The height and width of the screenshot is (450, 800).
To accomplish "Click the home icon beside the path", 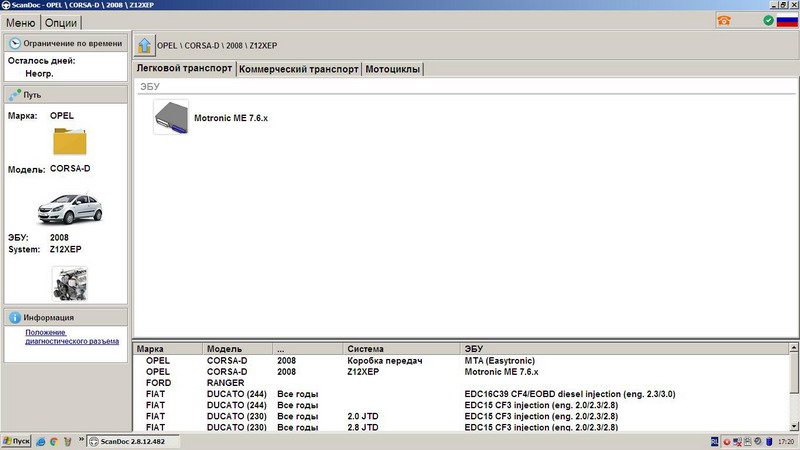I will pyautogui.click(x=144, y=45).
